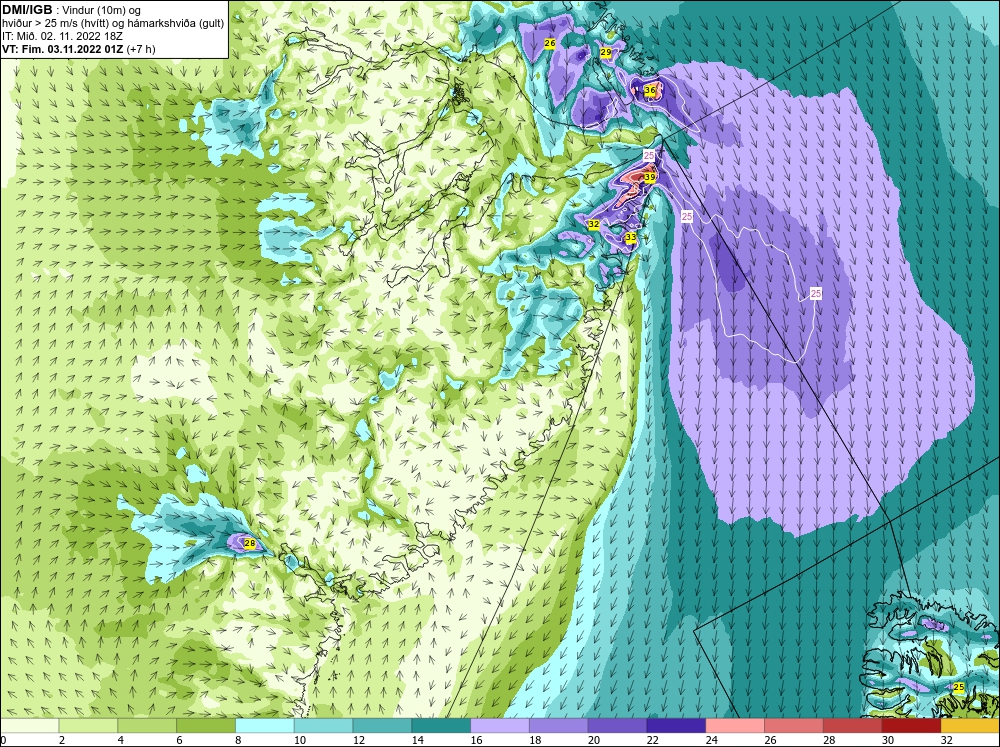Pick the 26–28 m/s salmon legend swatch

pyautogui.click(x=794, y=726)
